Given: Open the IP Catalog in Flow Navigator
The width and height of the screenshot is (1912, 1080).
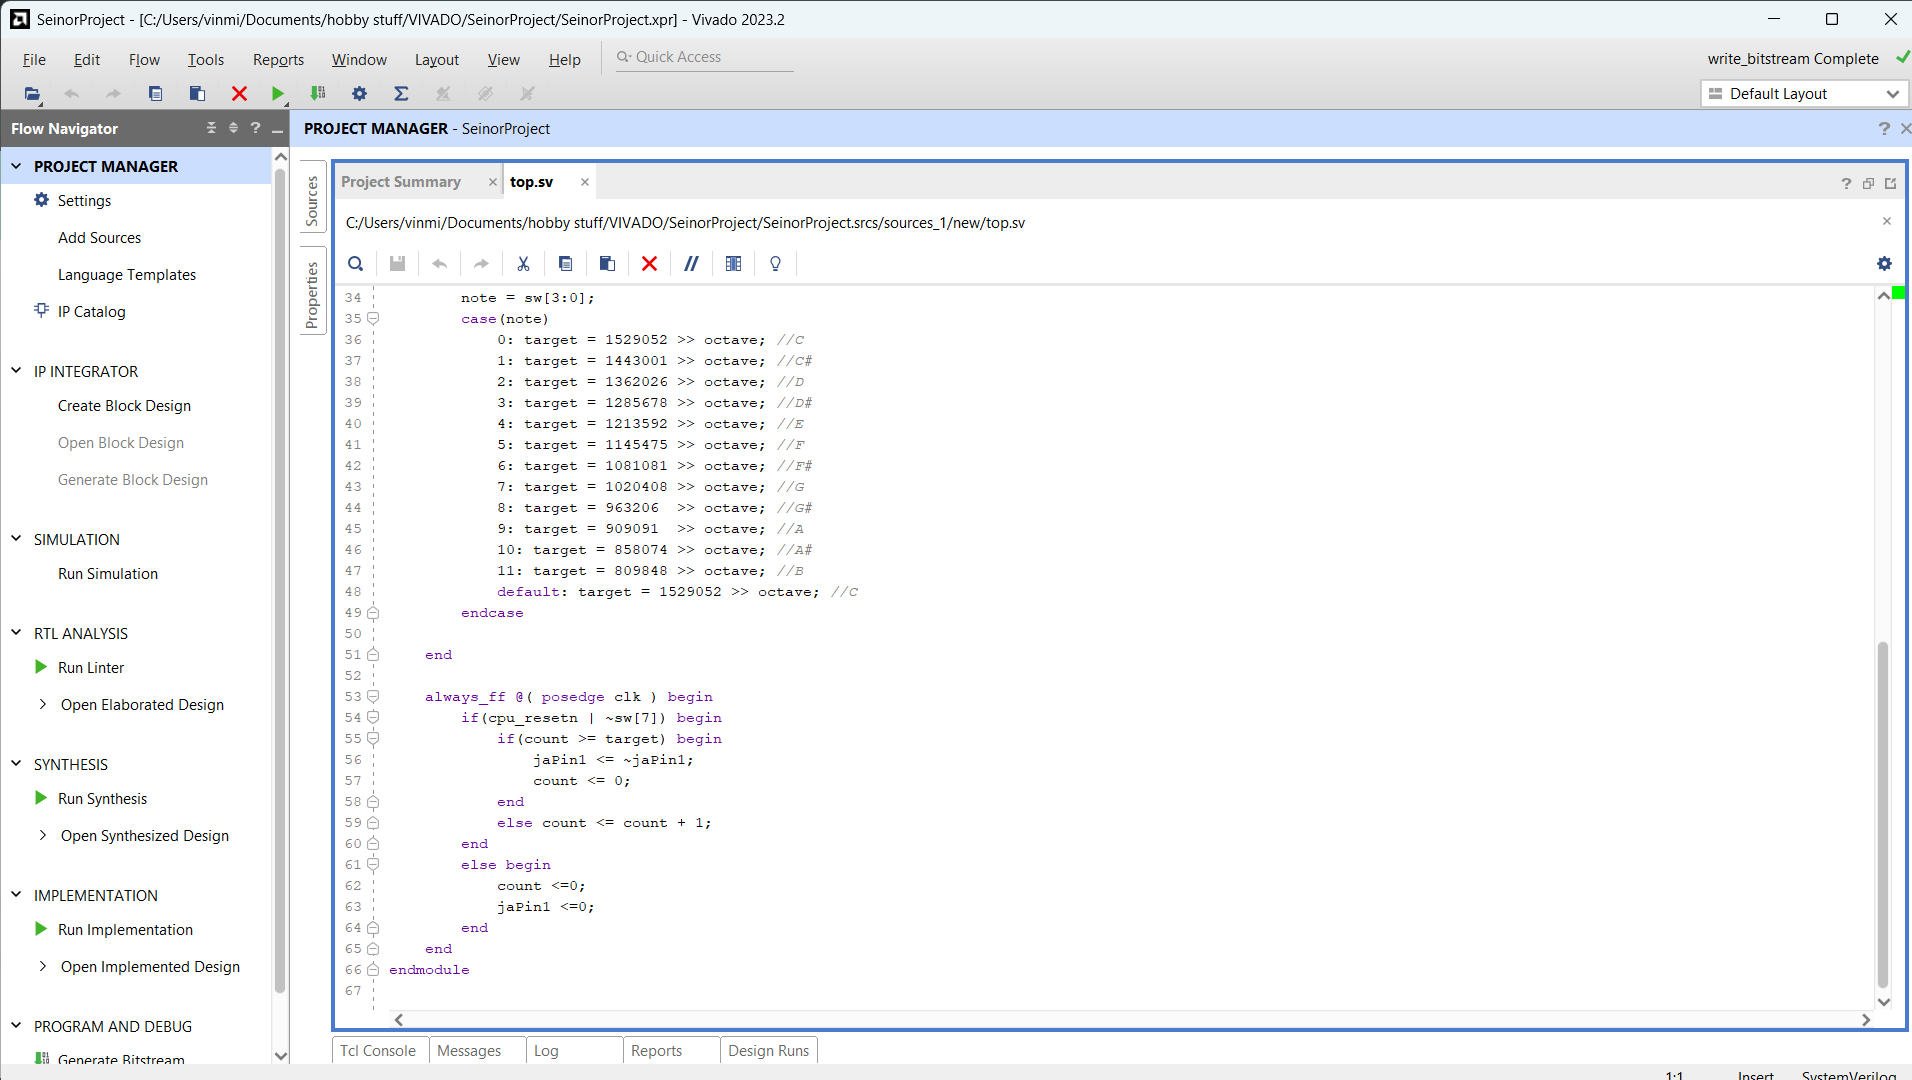Looking at the screenshot, I should click(91, 311).
